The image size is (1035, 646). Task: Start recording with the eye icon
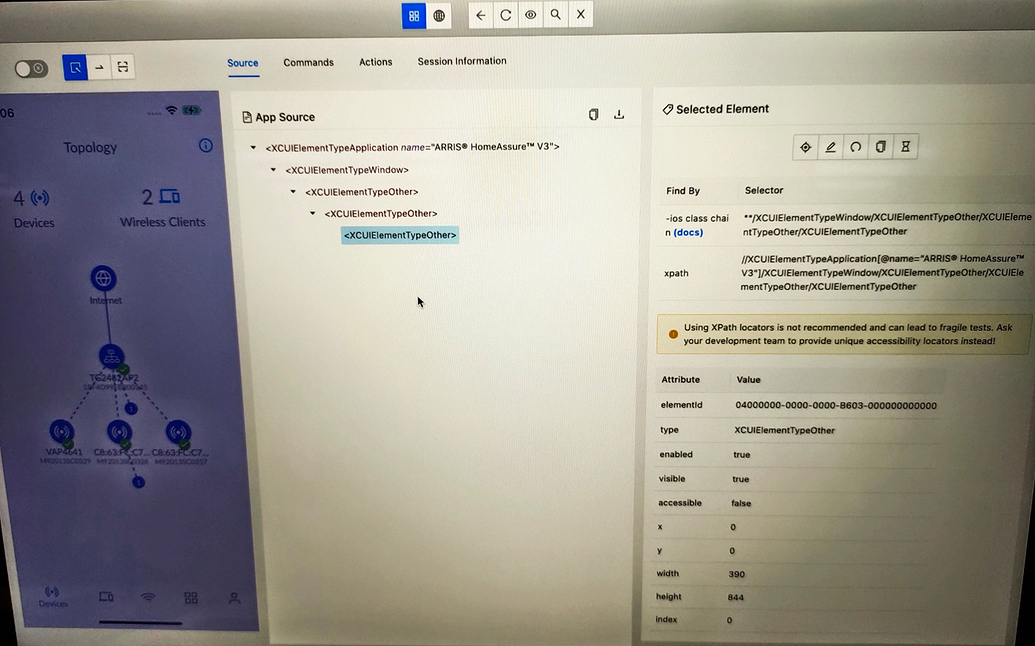coord(531,15)
